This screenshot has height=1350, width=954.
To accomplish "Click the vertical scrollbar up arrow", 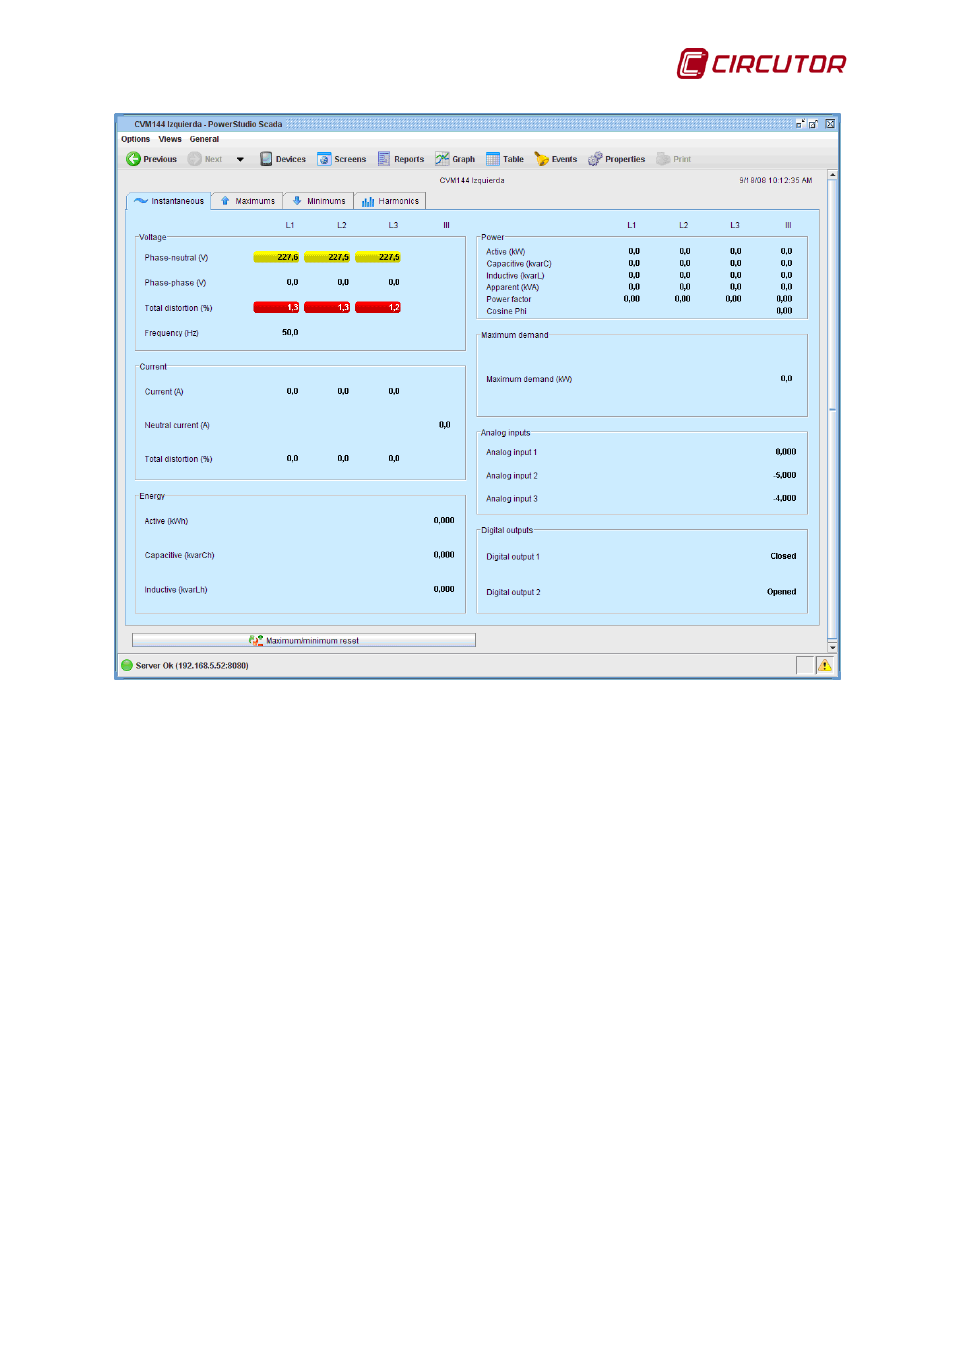I will 832,175.
